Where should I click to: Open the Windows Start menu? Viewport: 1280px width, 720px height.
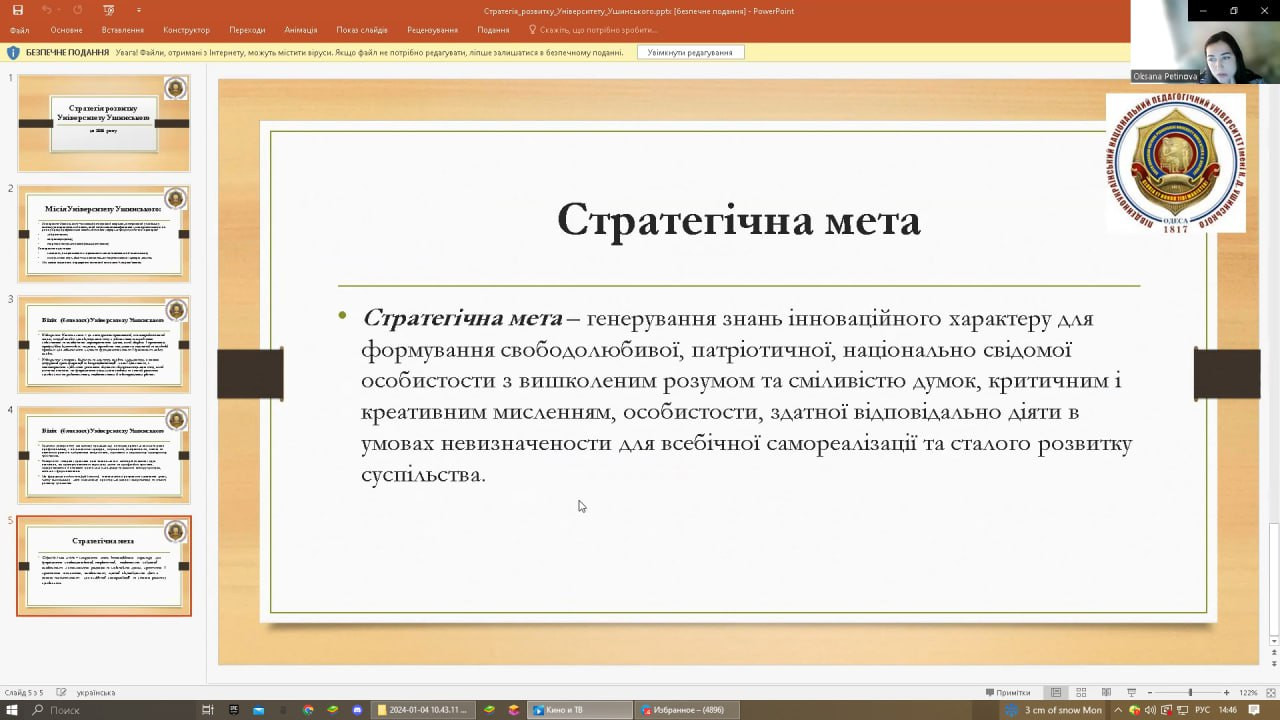[13, 710]
